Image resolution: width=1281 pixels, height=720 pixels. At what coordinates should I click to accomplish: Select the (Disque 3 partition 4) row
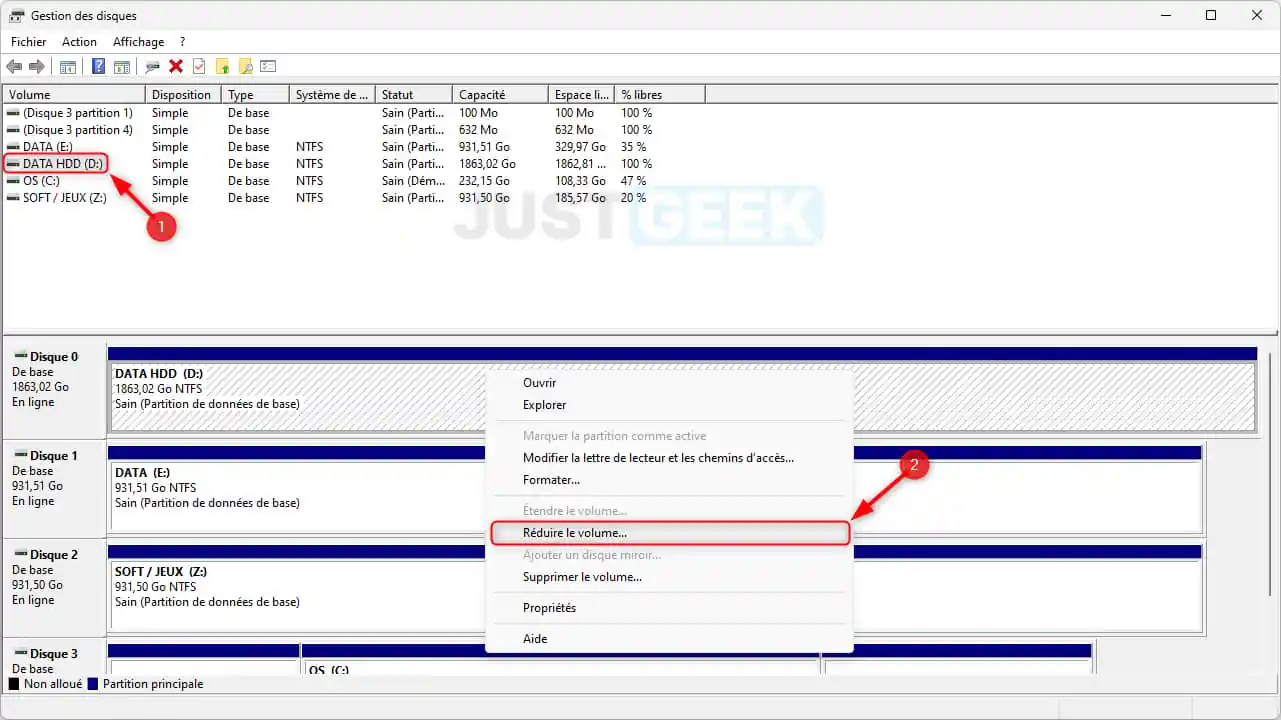[355, 130]
